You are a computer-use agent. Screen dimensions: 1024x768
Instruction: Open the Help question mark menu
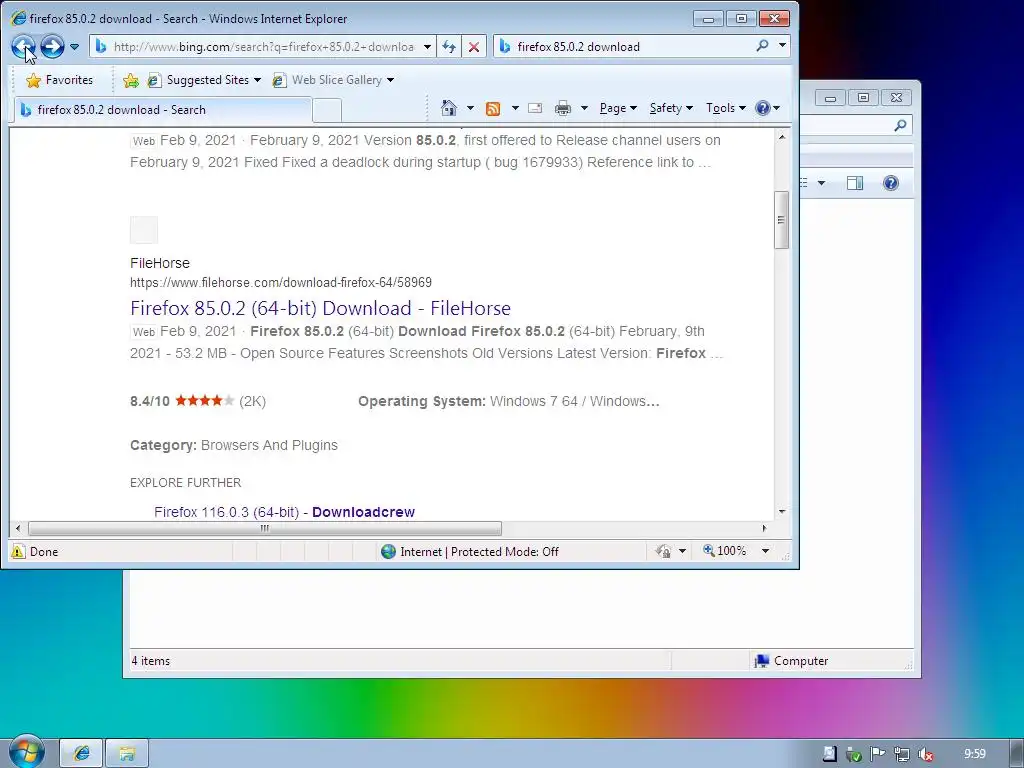(767, 108)
